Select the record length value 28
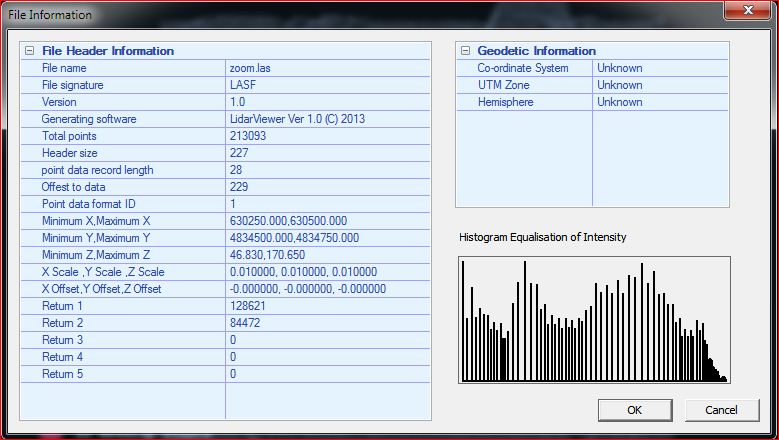 [x=236, y=170]
